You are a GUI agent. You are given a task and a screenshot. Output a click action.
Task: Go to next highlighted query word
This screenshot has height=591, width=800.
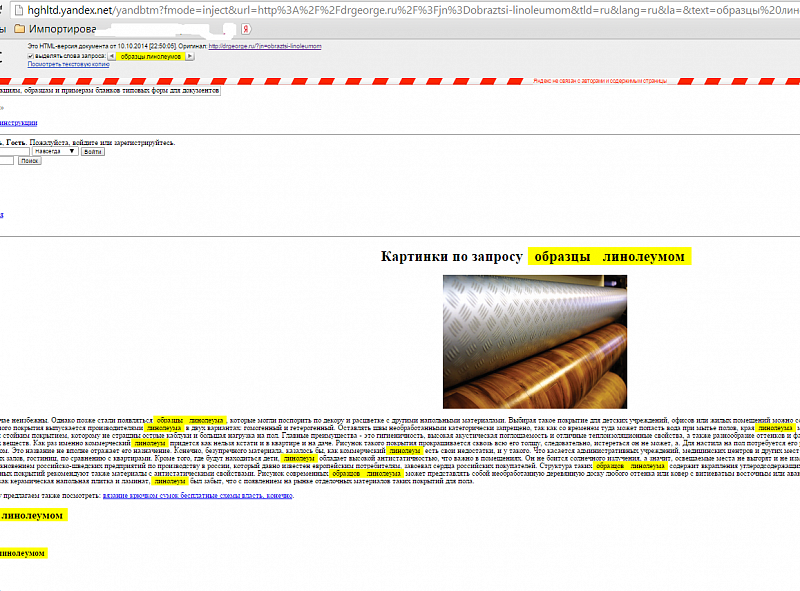point(190,56)
